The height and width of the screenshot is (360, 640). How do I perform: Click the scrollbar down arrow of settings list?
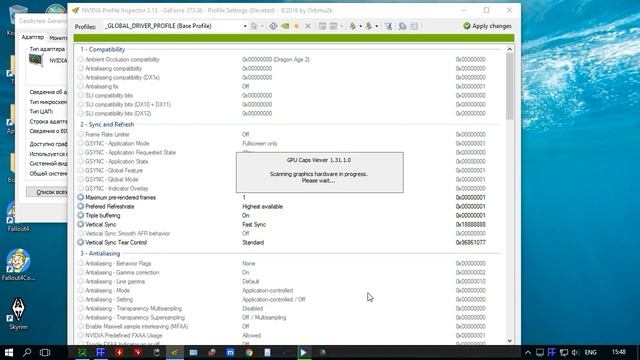[509, 341]
